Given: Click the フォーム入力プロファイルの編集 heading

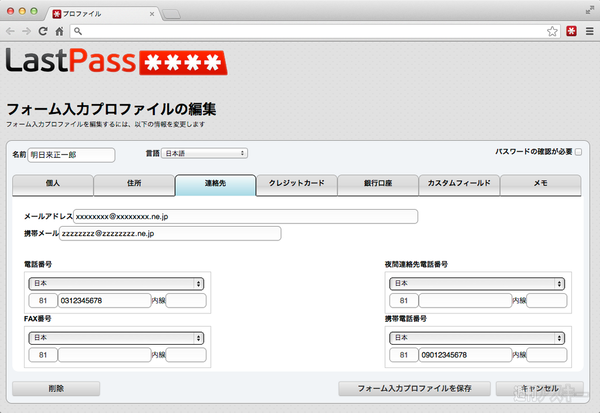Looking at the screenshot, I should [111, 109].
